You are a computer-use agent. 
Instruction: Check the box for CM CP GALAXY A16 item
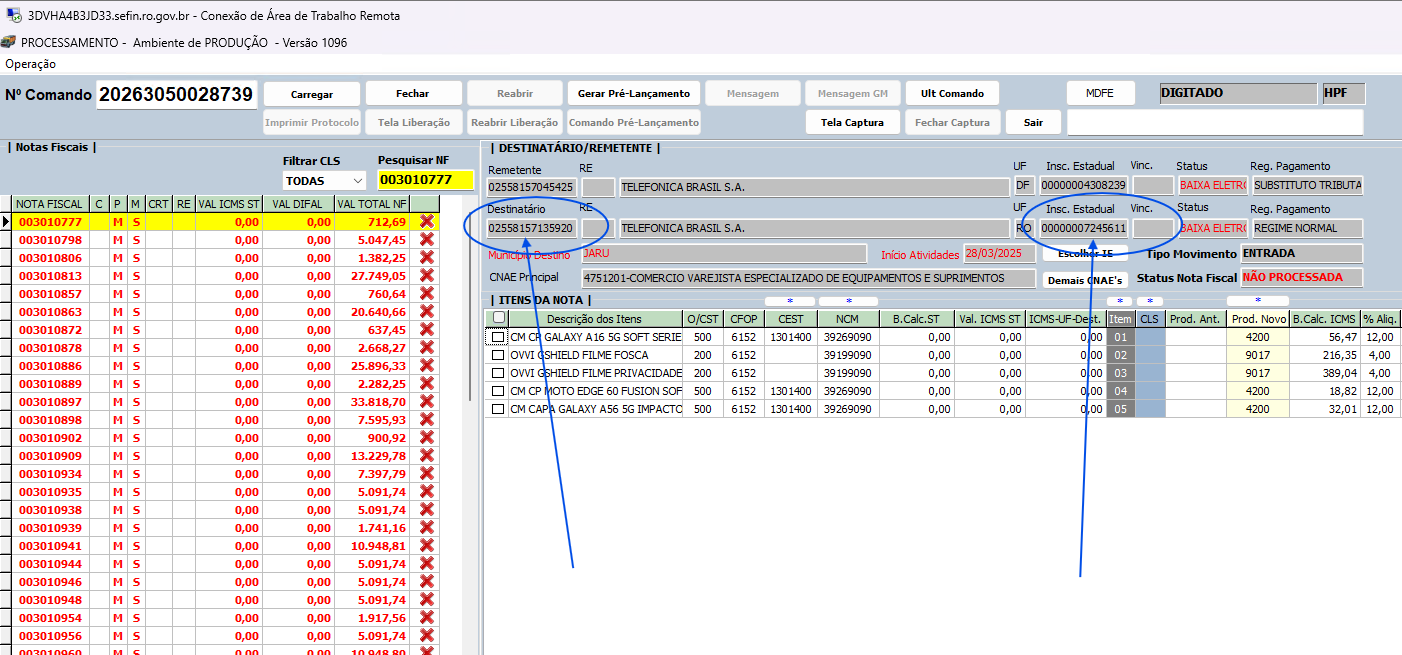pos(497,337)
